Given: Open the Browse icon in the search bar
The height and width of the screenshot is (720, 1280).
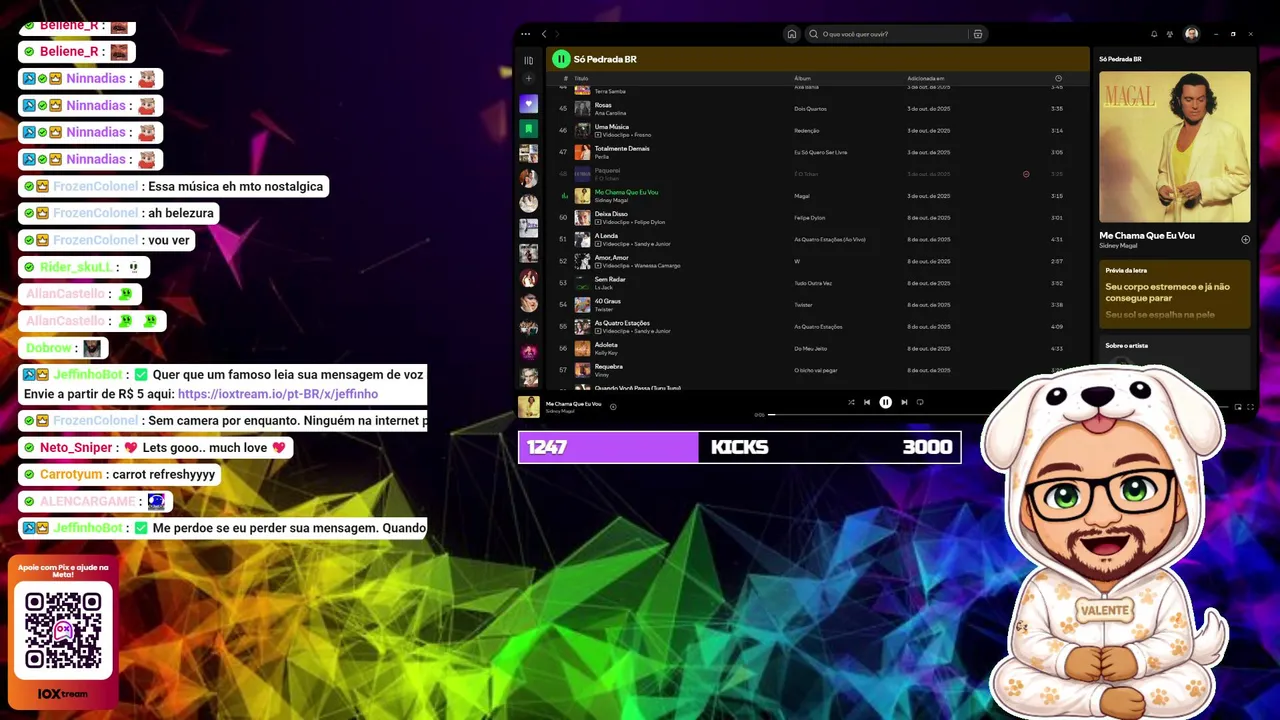Looking at the screenshot, I should pyautogui.click(x=978, y=34).
